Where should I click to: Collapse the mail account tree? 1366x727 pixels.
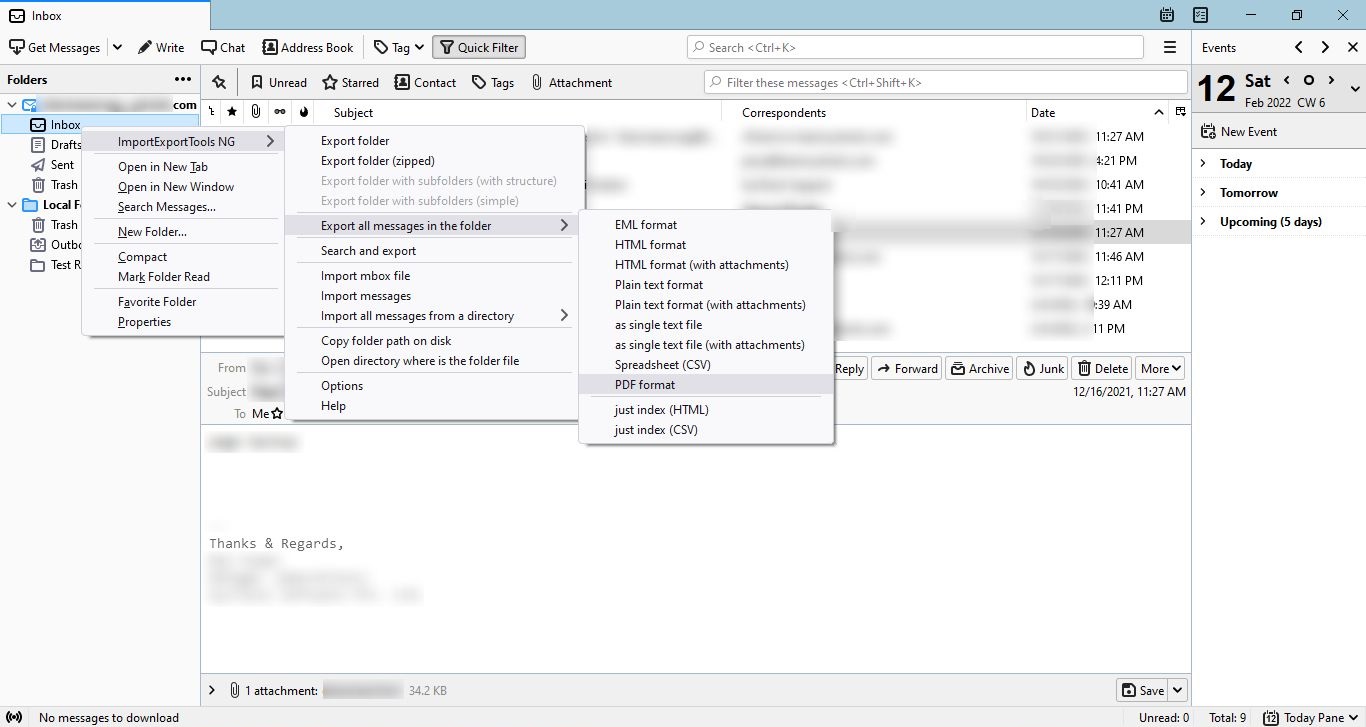[12, 104]
